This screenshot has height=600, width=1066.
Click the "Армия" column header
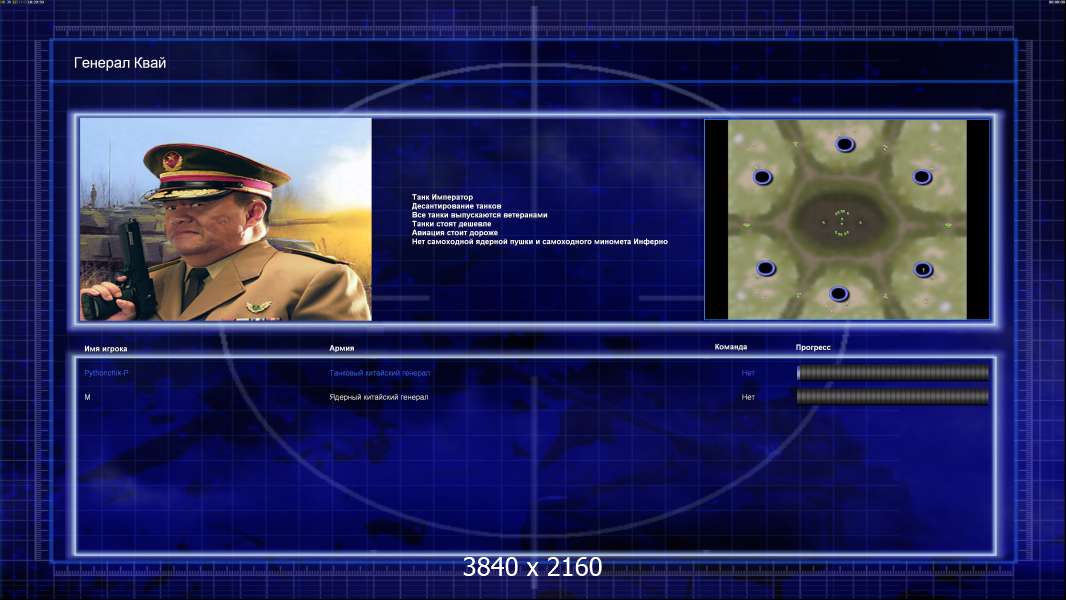341,348
